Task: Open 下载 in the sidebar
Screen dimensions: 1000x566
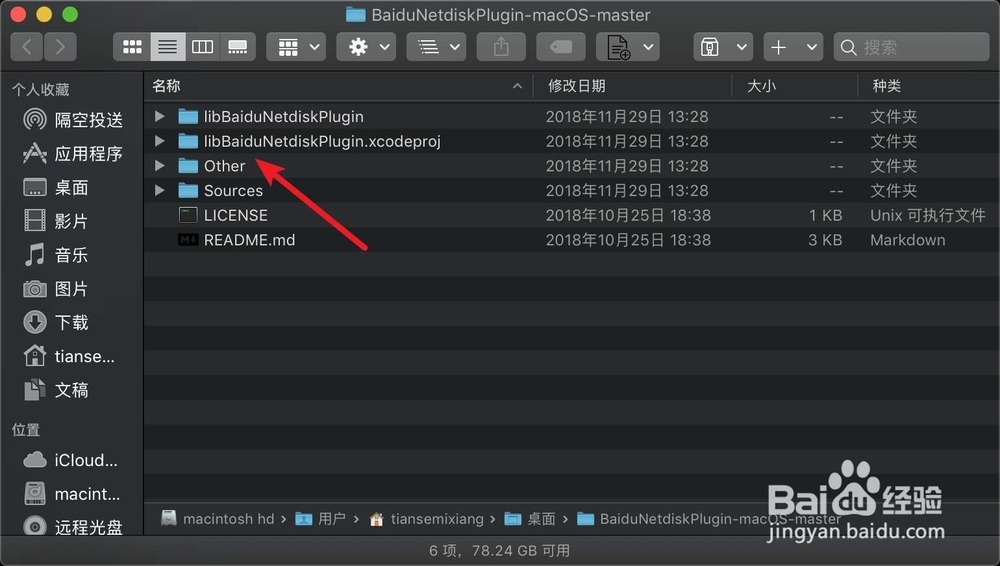Action: point(55,322)
